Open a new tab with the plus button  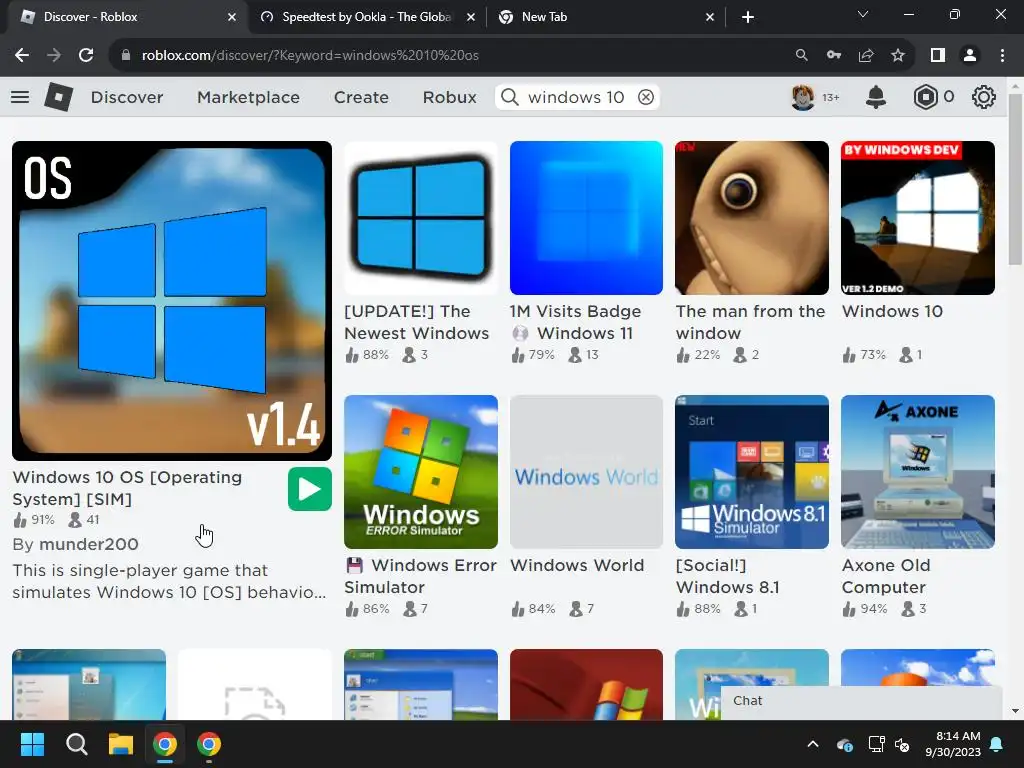point(748,17)
